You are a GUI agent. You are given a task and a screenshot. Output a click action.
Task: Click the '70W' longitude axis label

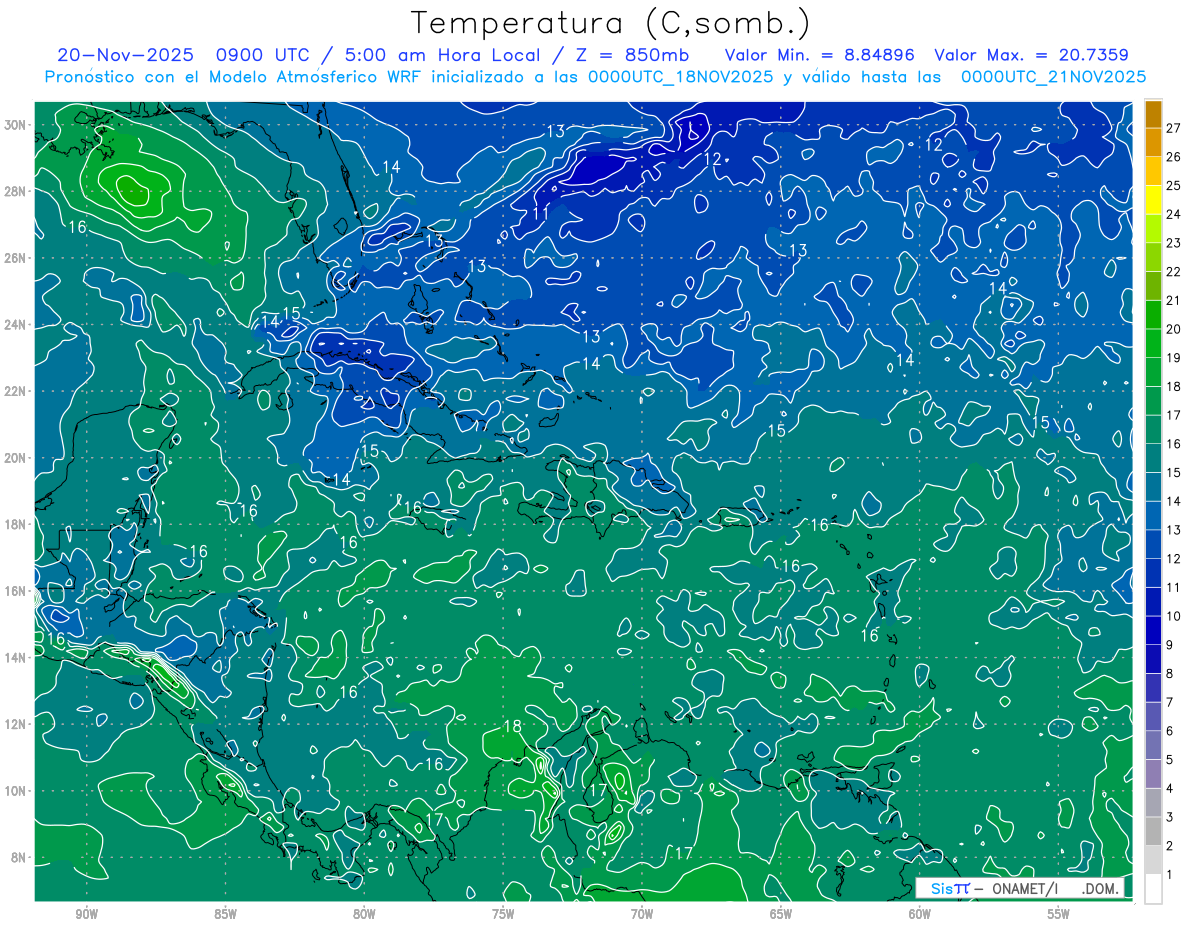tap(642, 914)
